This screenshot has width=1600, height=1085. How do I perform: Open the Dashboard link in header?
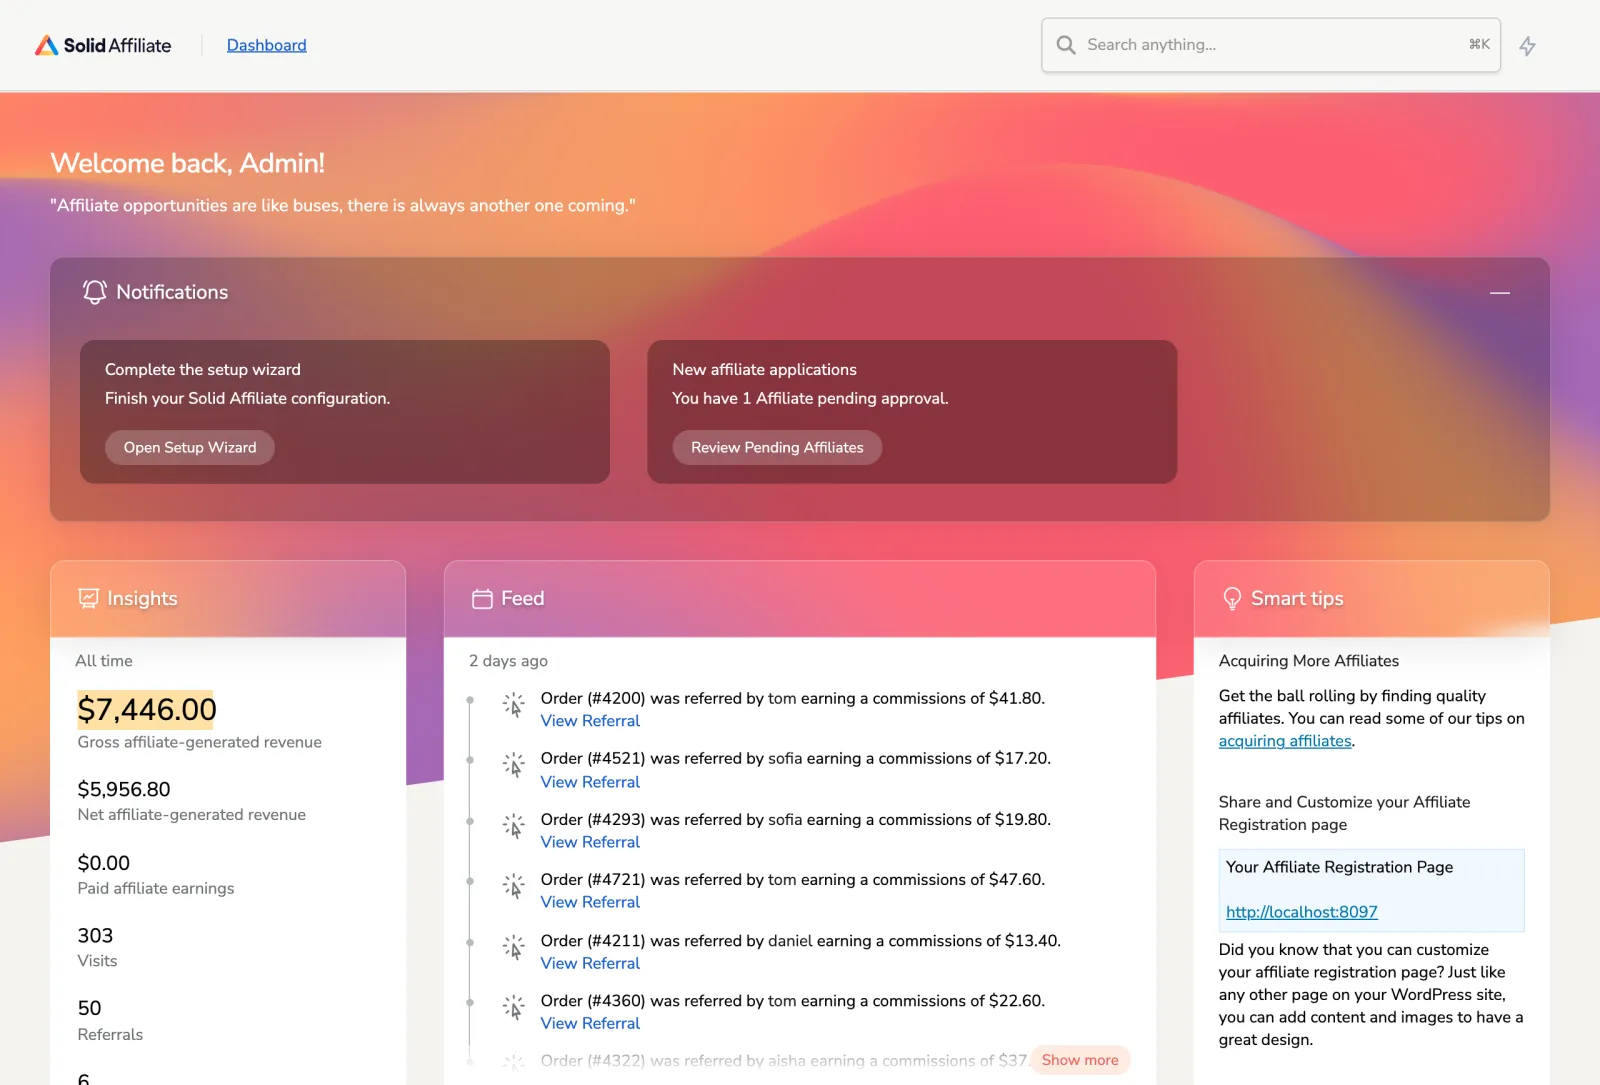pyautogui.click(x=266, y=45)
